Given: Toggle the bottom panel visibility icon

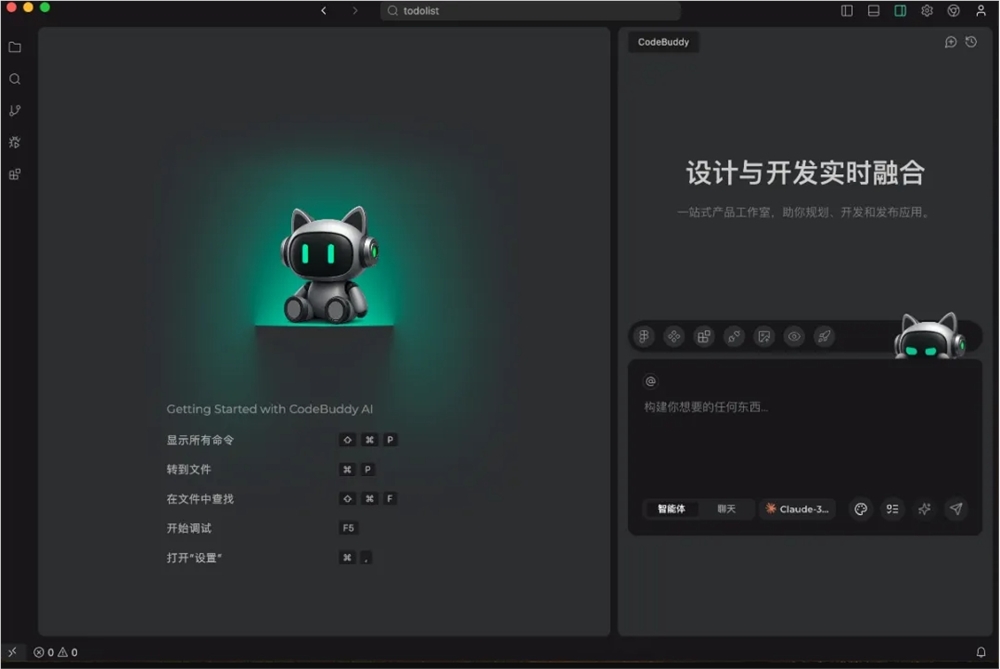Looking at the screenshot, I should tap(872, 10).
